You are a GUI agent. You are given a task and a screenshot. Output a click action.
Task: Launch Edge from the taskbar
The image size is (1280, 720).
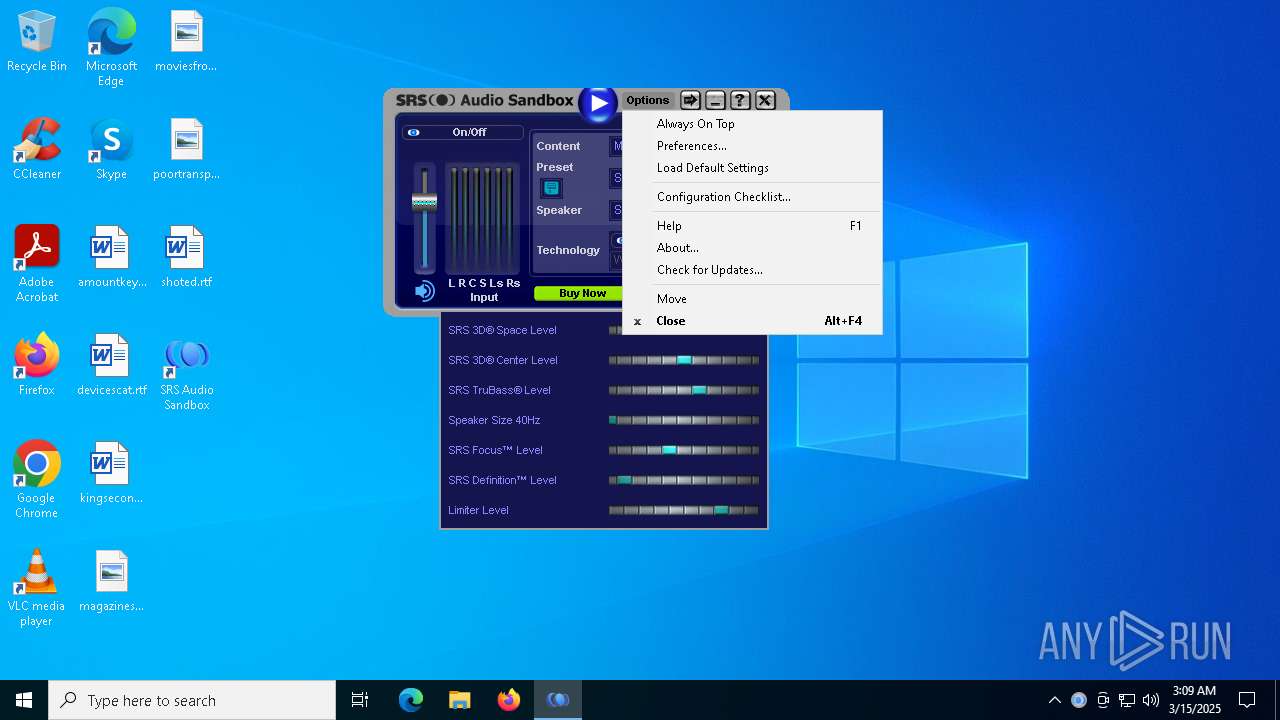tap(411, 700)
